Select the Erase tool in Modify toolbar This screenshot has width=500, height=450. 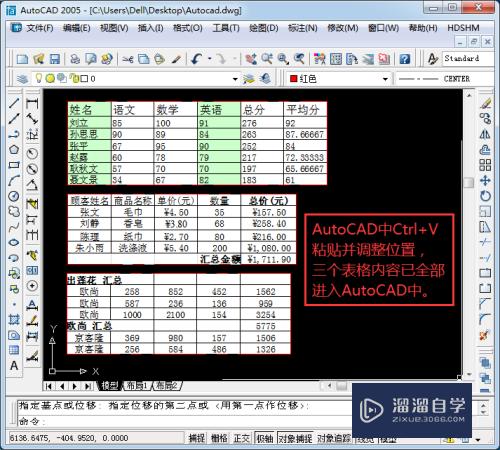(485, 103)
